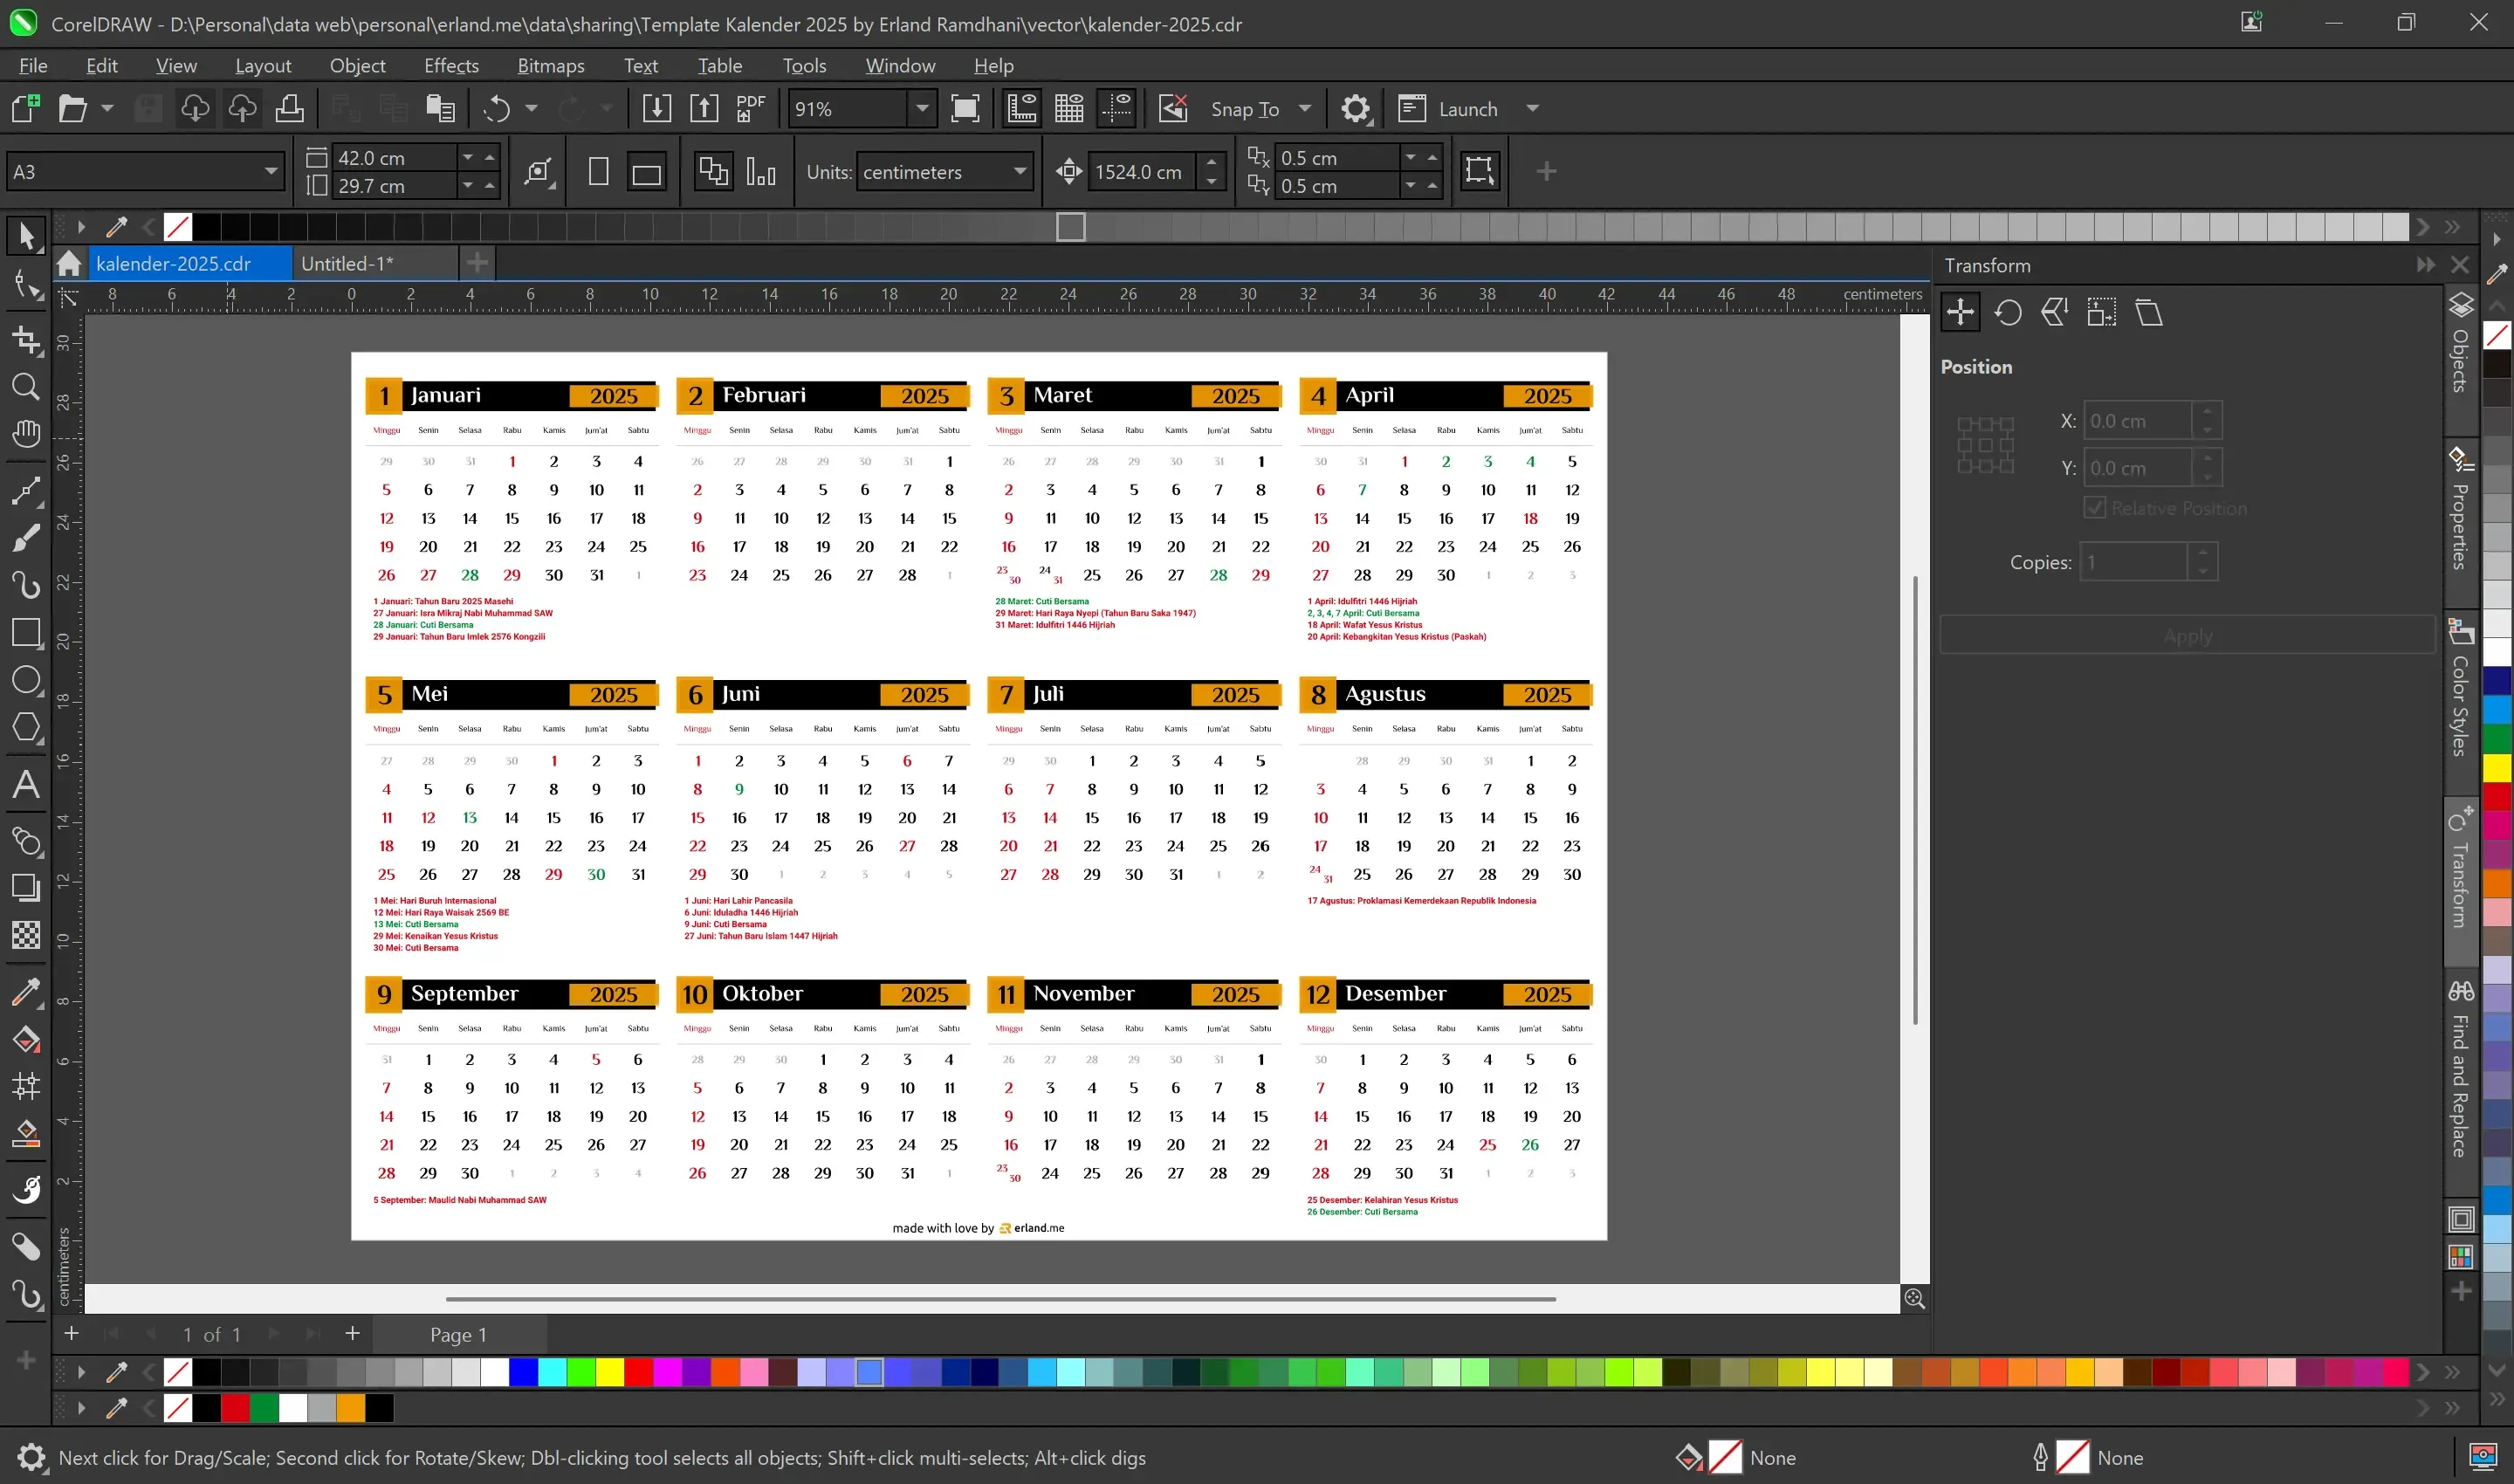Viewport: 2514px width, 1484px height.
Task: Click the Rotate tab in Transform panel
Action: click(2007, 313)
